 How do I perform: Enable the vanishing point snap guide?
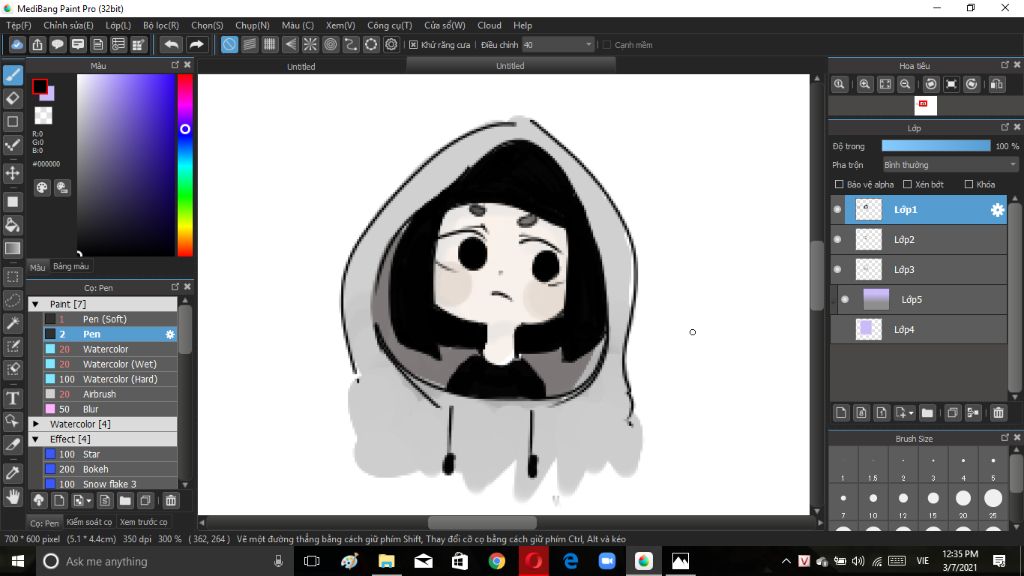coord(290,44)
